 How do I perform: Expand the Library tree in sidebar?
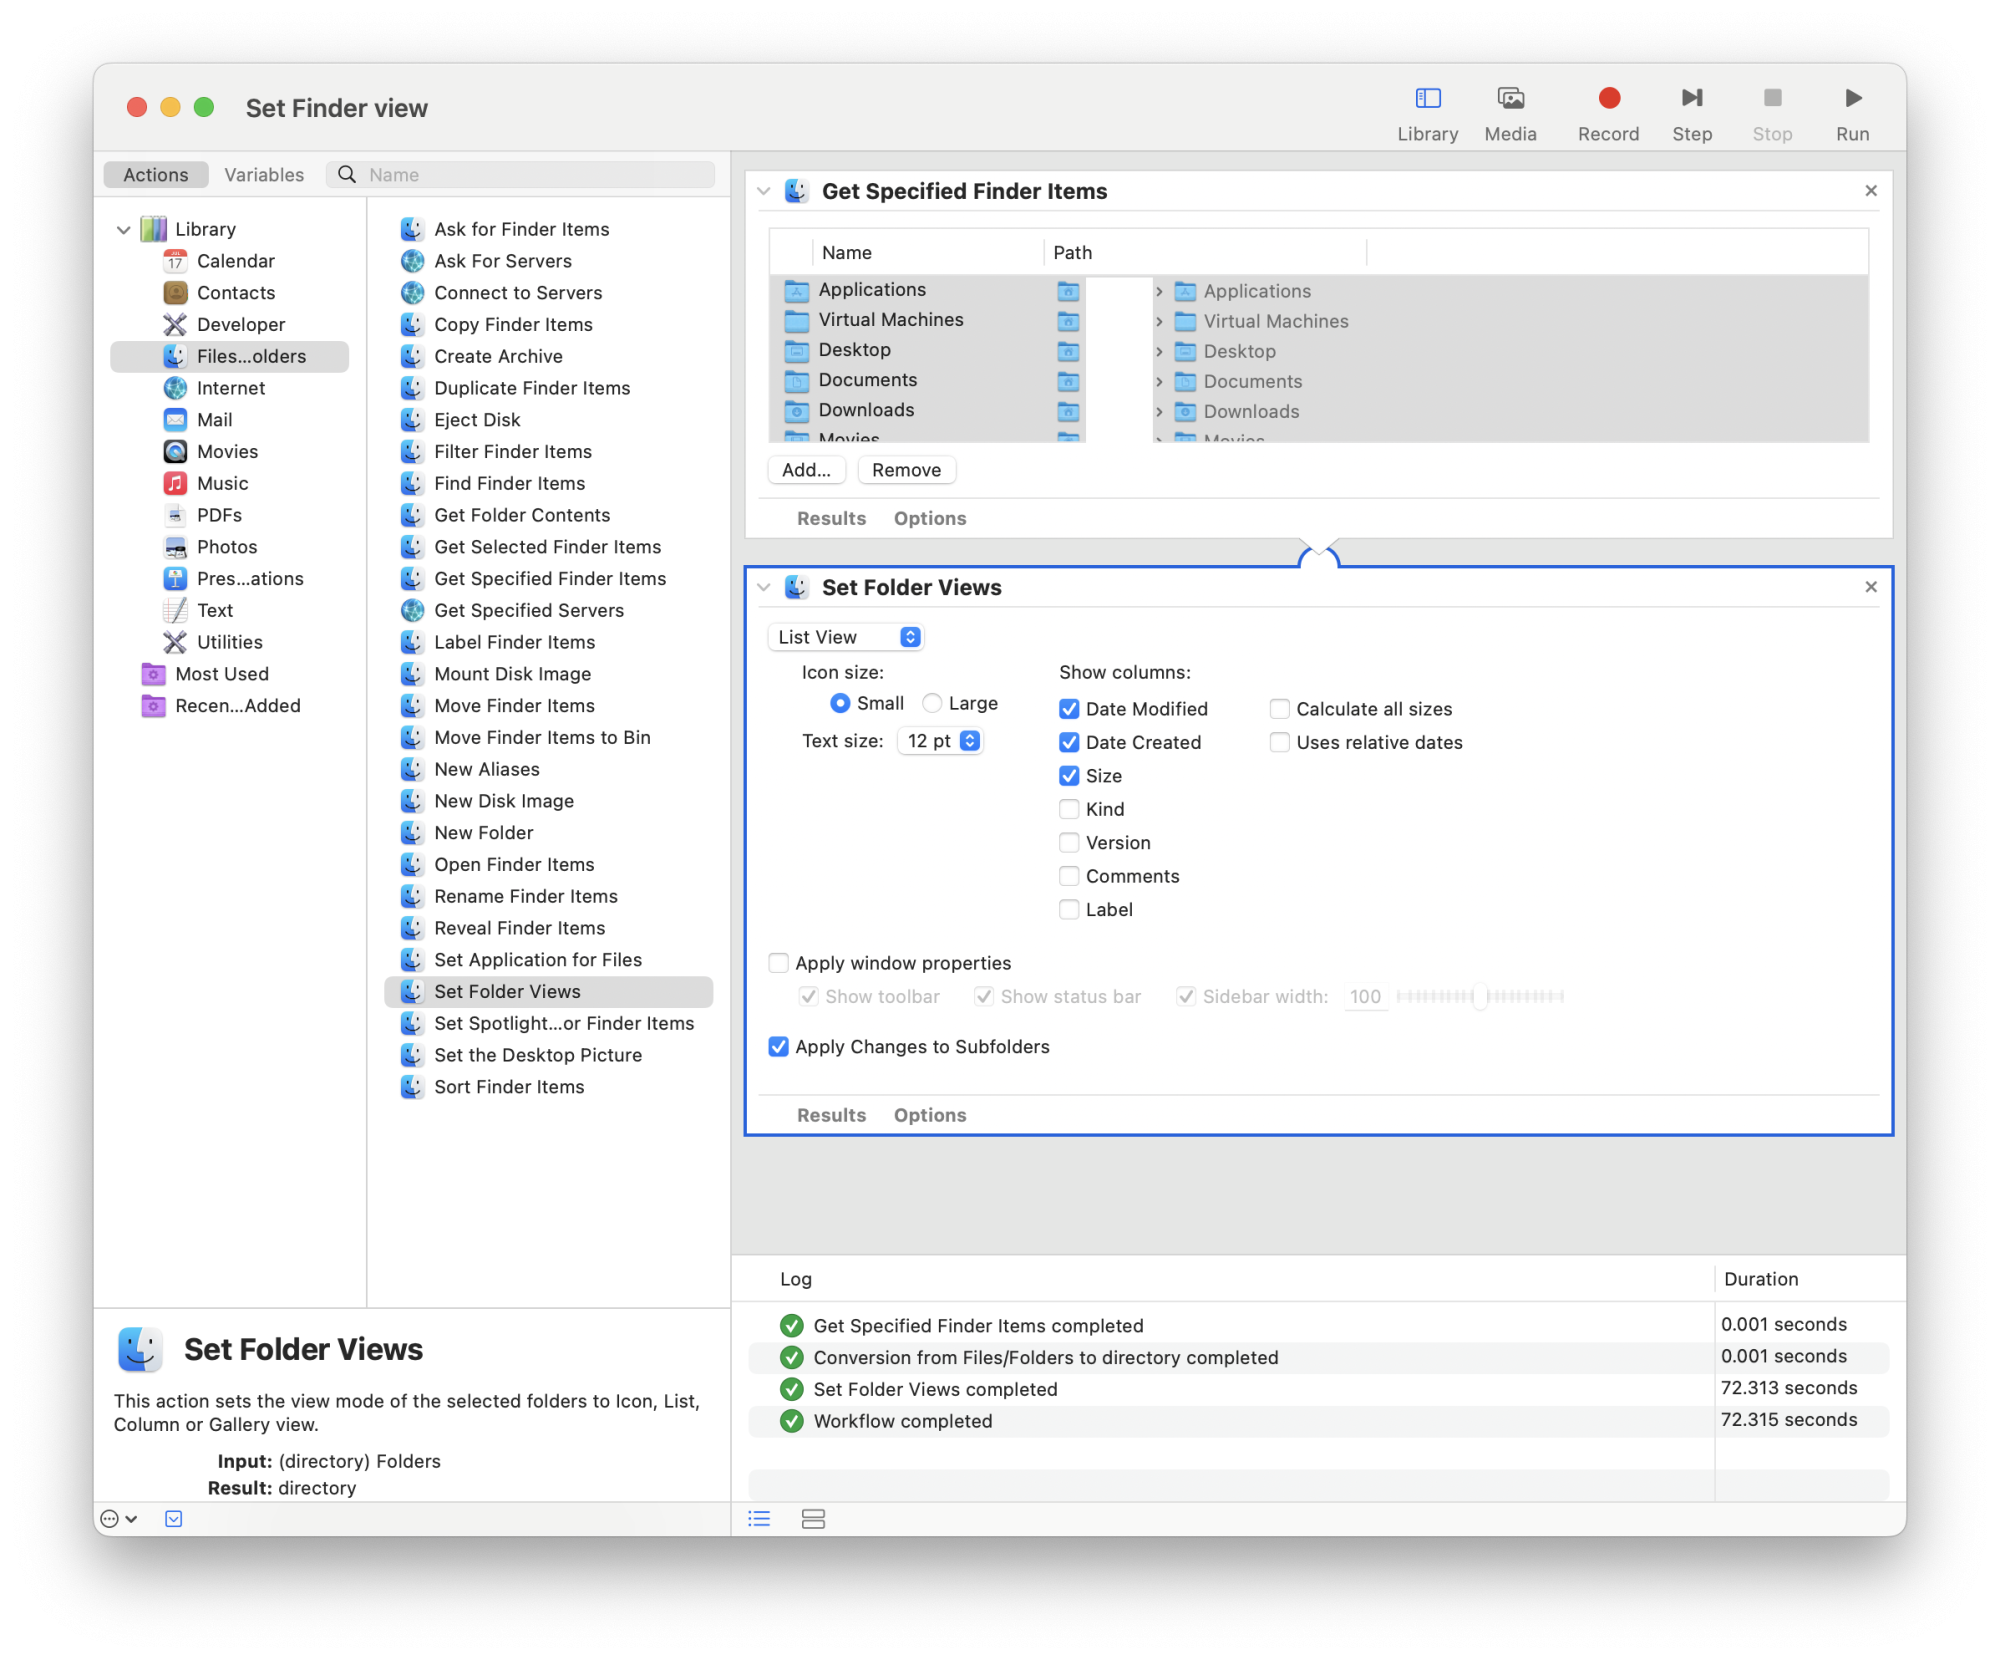(128, 228)
